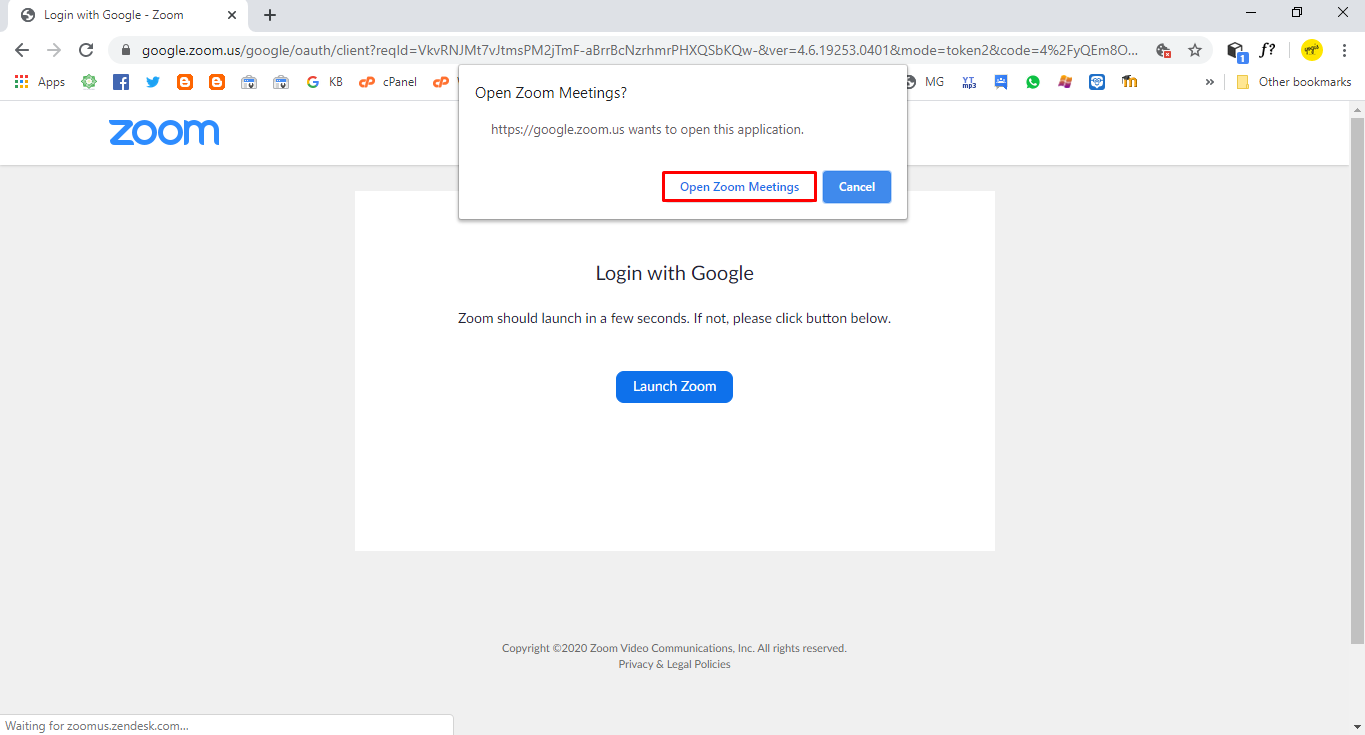Click the copyright Zoom Video Communications text

pyautogui.click(x=674, y=648)
